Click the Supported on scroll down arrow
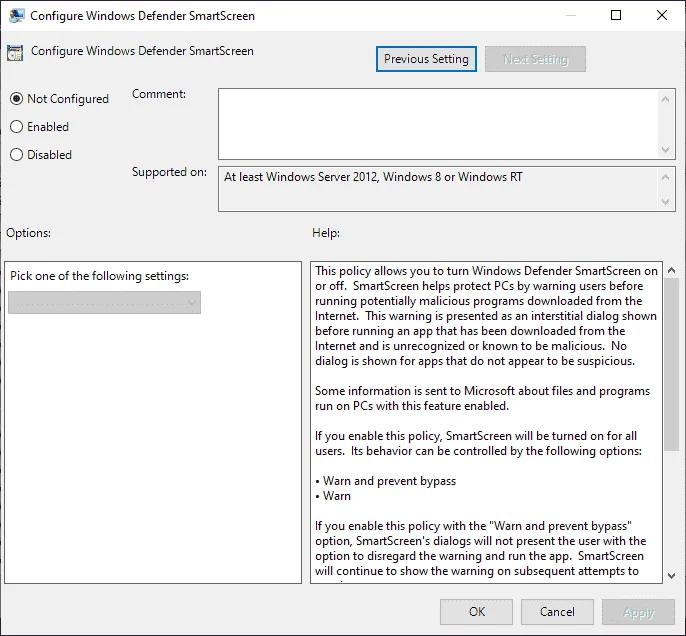Screen dimensions: 686x636 coord(665,202)
